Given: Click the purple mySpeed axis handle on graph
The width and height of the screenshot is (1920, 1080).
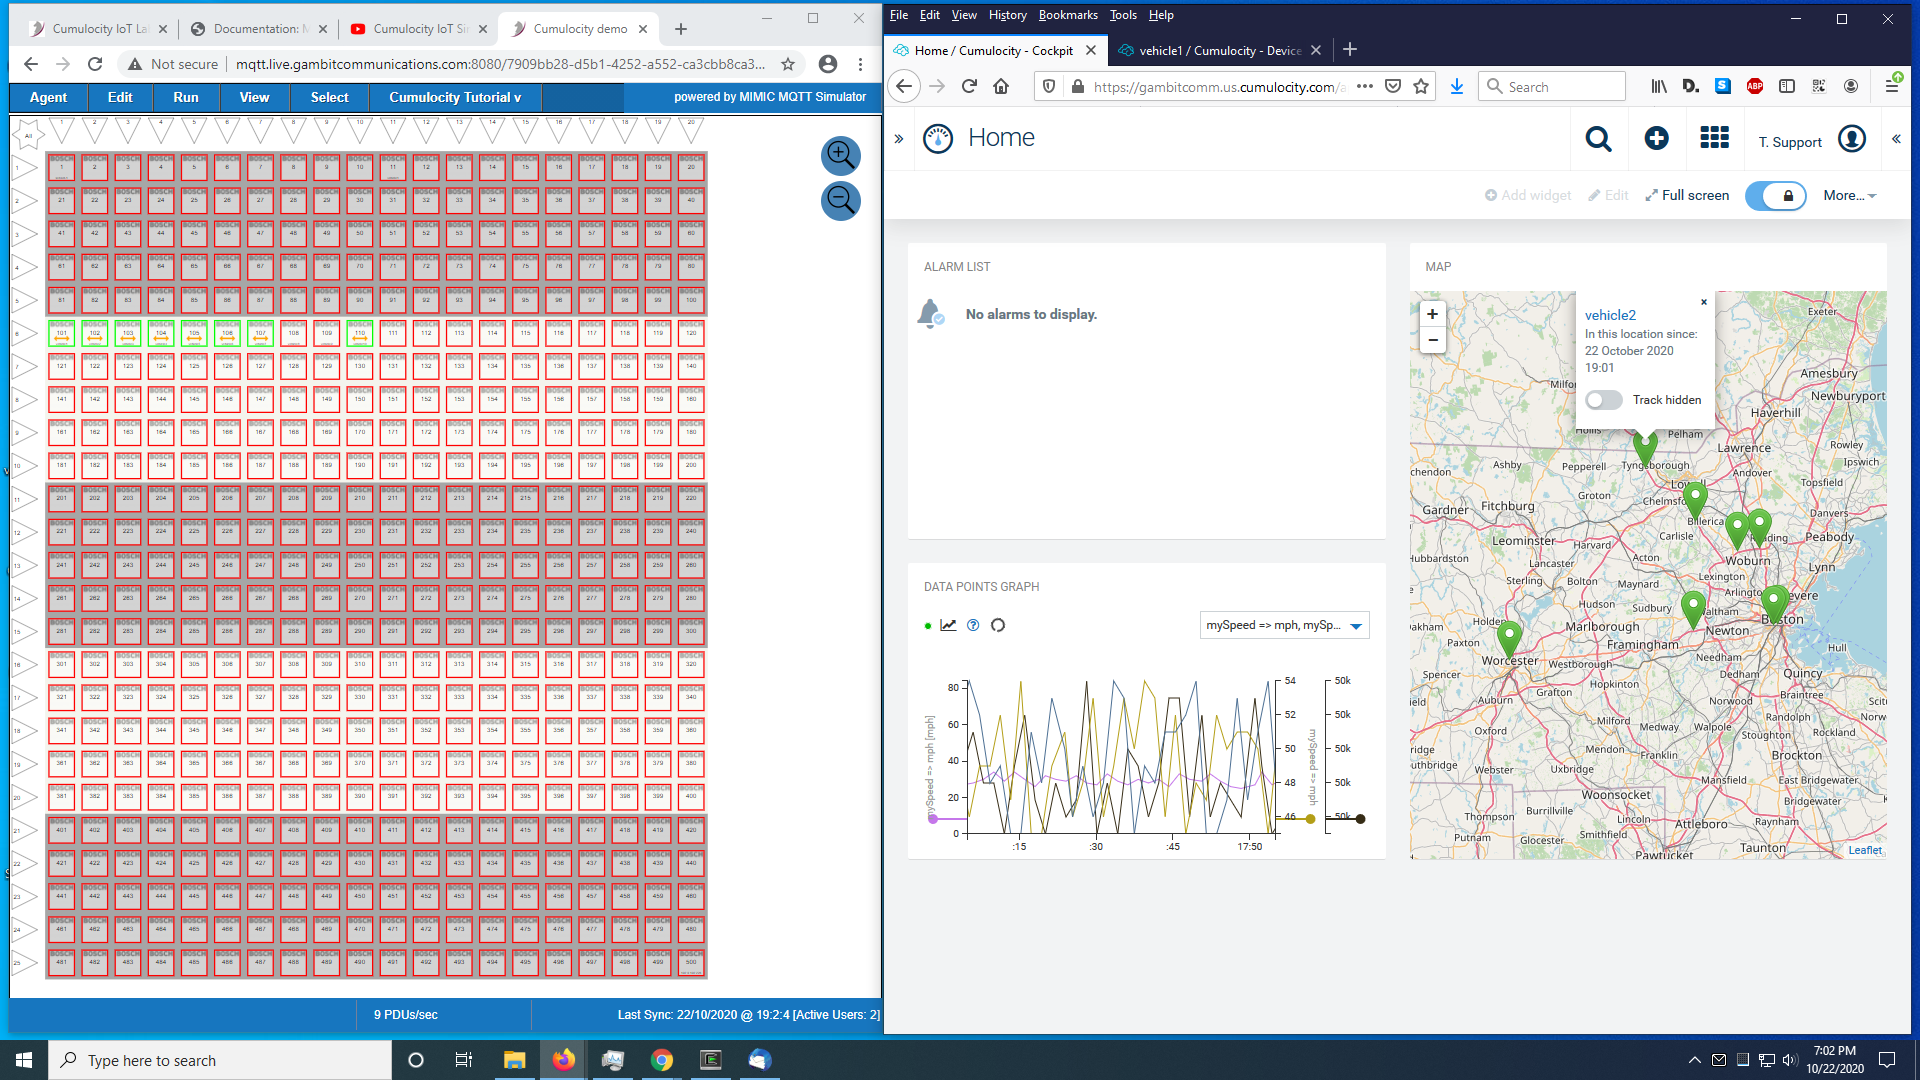Looking at the screenshot, I should (x=933, y=819).
